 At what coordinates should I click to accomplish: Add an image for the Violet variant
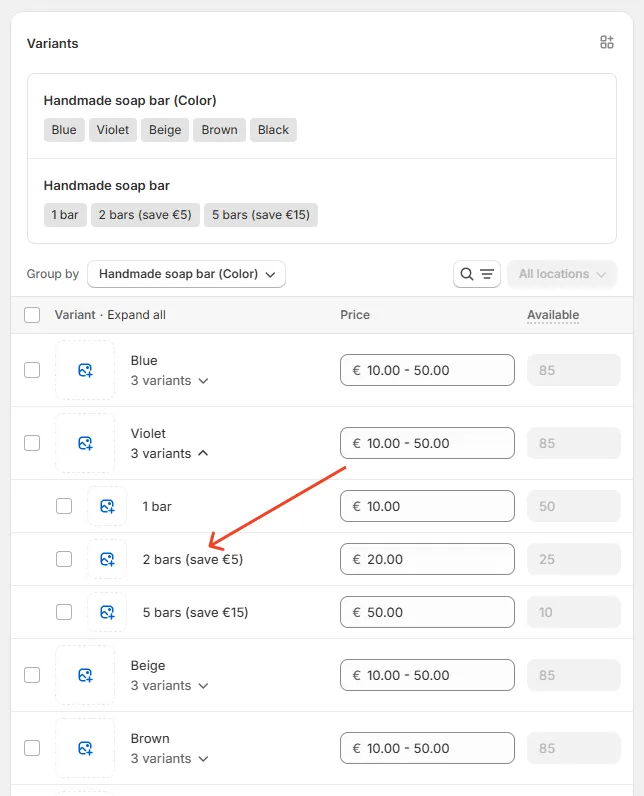pyautogui.click(x=85, y=443)
